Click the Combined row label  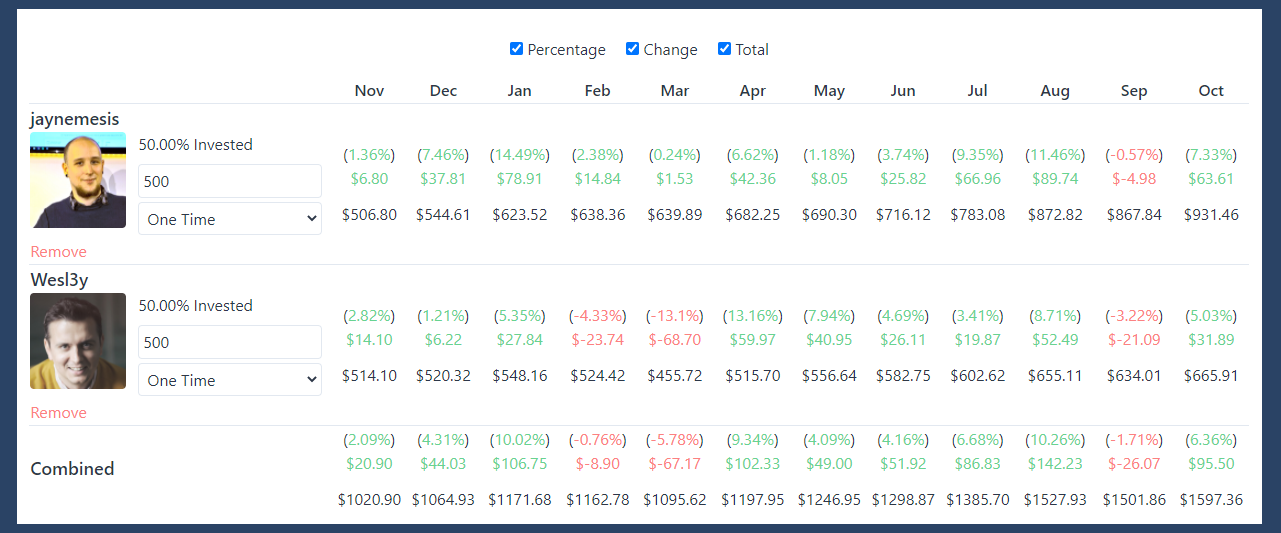[72, 469]
